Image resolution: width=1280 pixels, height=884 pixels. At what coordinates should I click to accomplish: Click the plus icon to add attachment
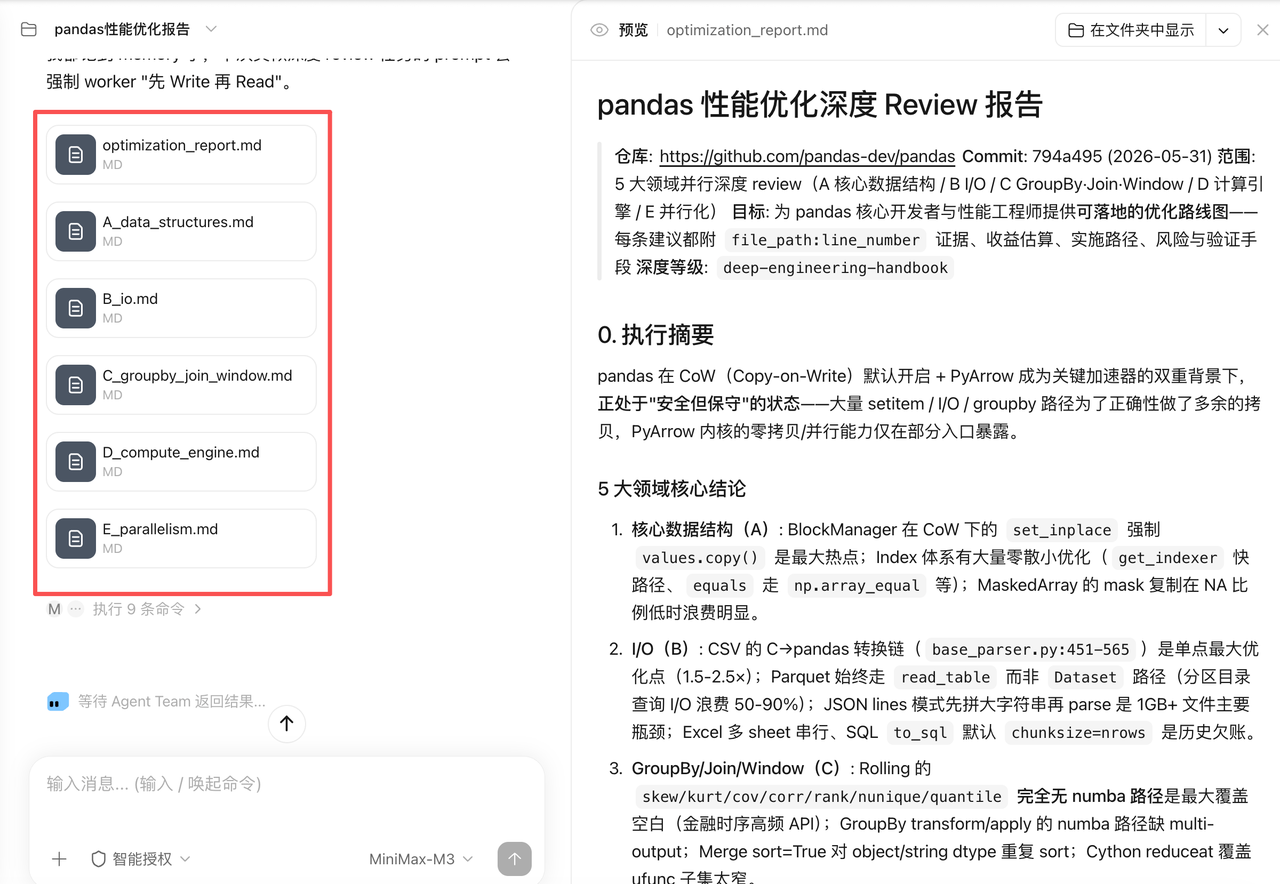click(59, 859)
